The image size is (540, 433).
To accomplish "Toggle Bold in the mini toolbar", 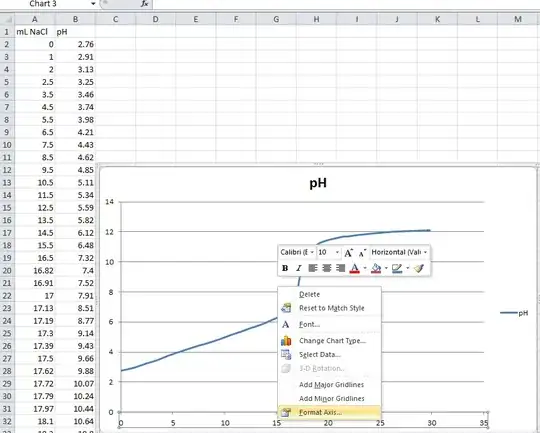I will 285,268.
